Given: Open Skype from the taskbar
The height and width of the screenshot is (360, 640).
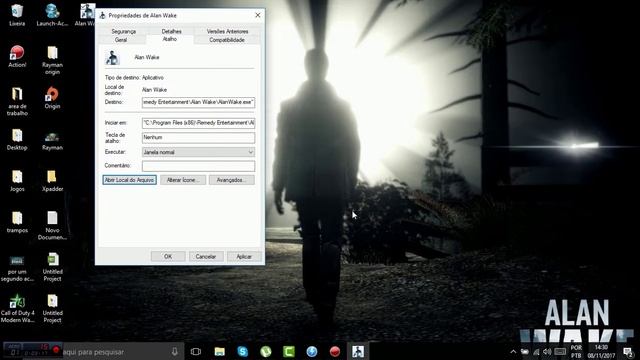Looking at the screenshot, I should tap(242, 351).
